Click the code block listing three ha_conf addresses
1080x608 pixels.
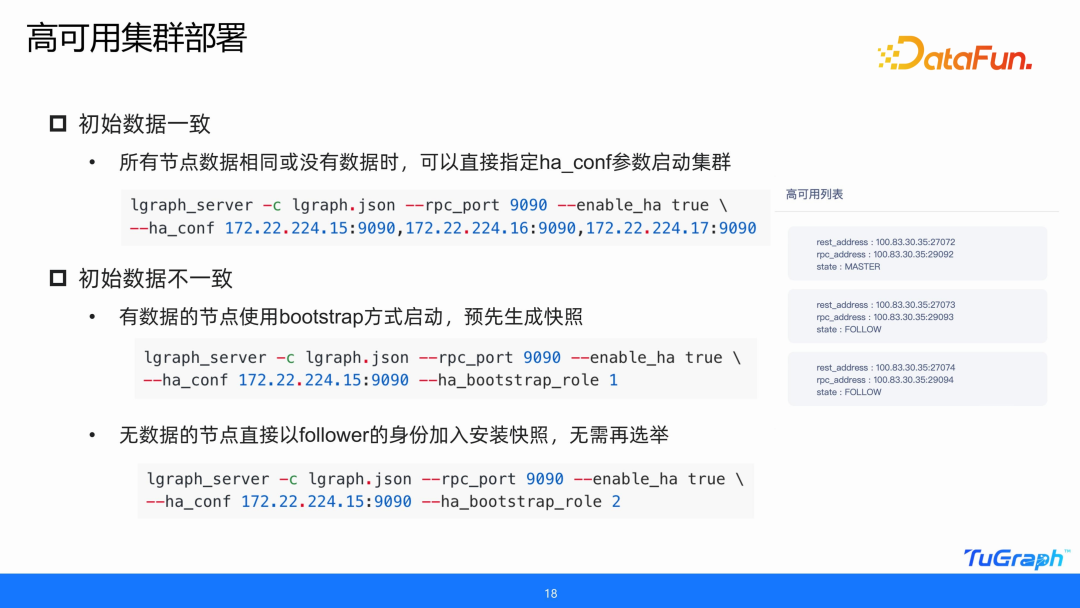click(443, 217)
